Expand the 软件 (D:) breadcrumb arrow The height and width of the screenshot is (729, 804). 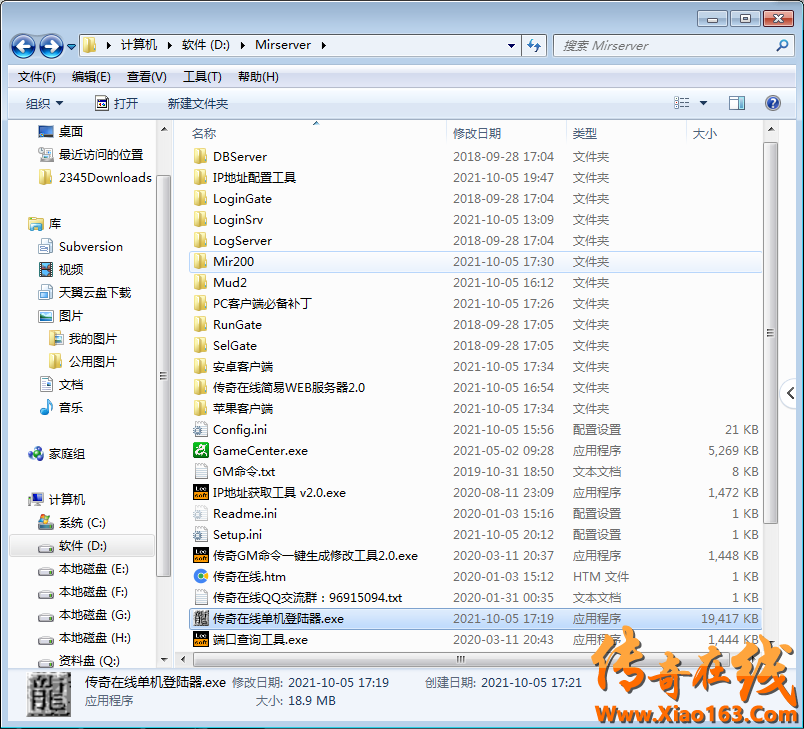243,46
